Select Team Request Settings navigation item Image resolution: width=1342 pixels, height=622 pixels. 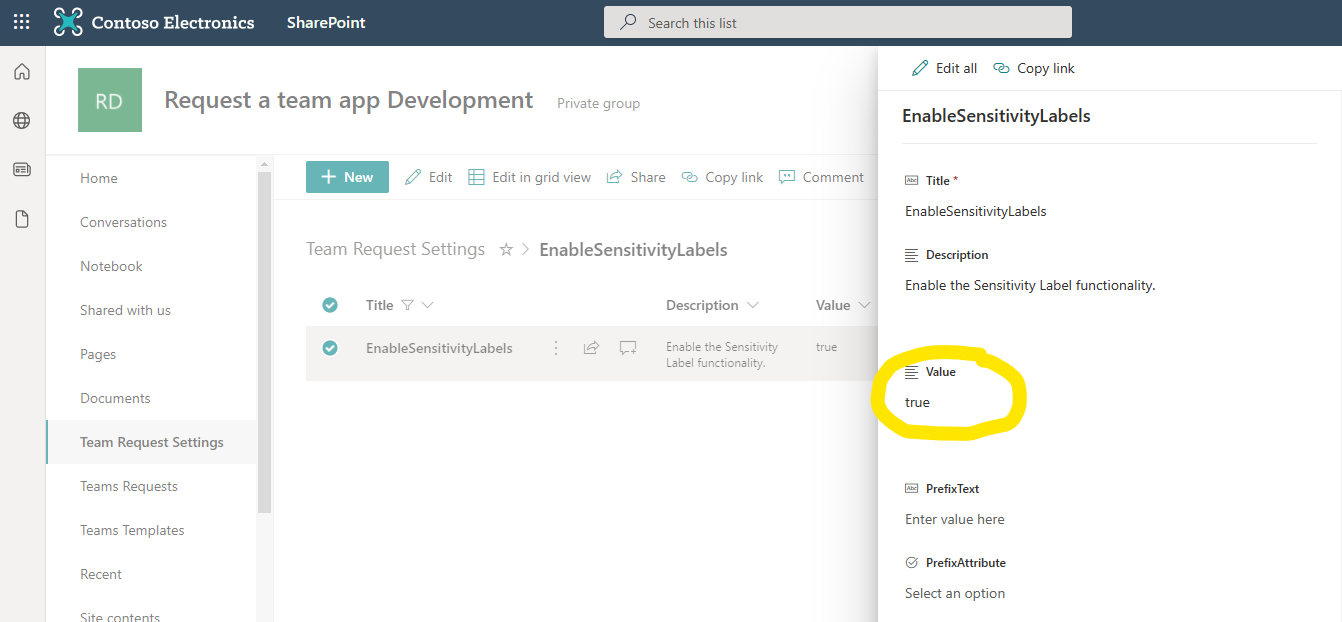[x=152, y=442]
